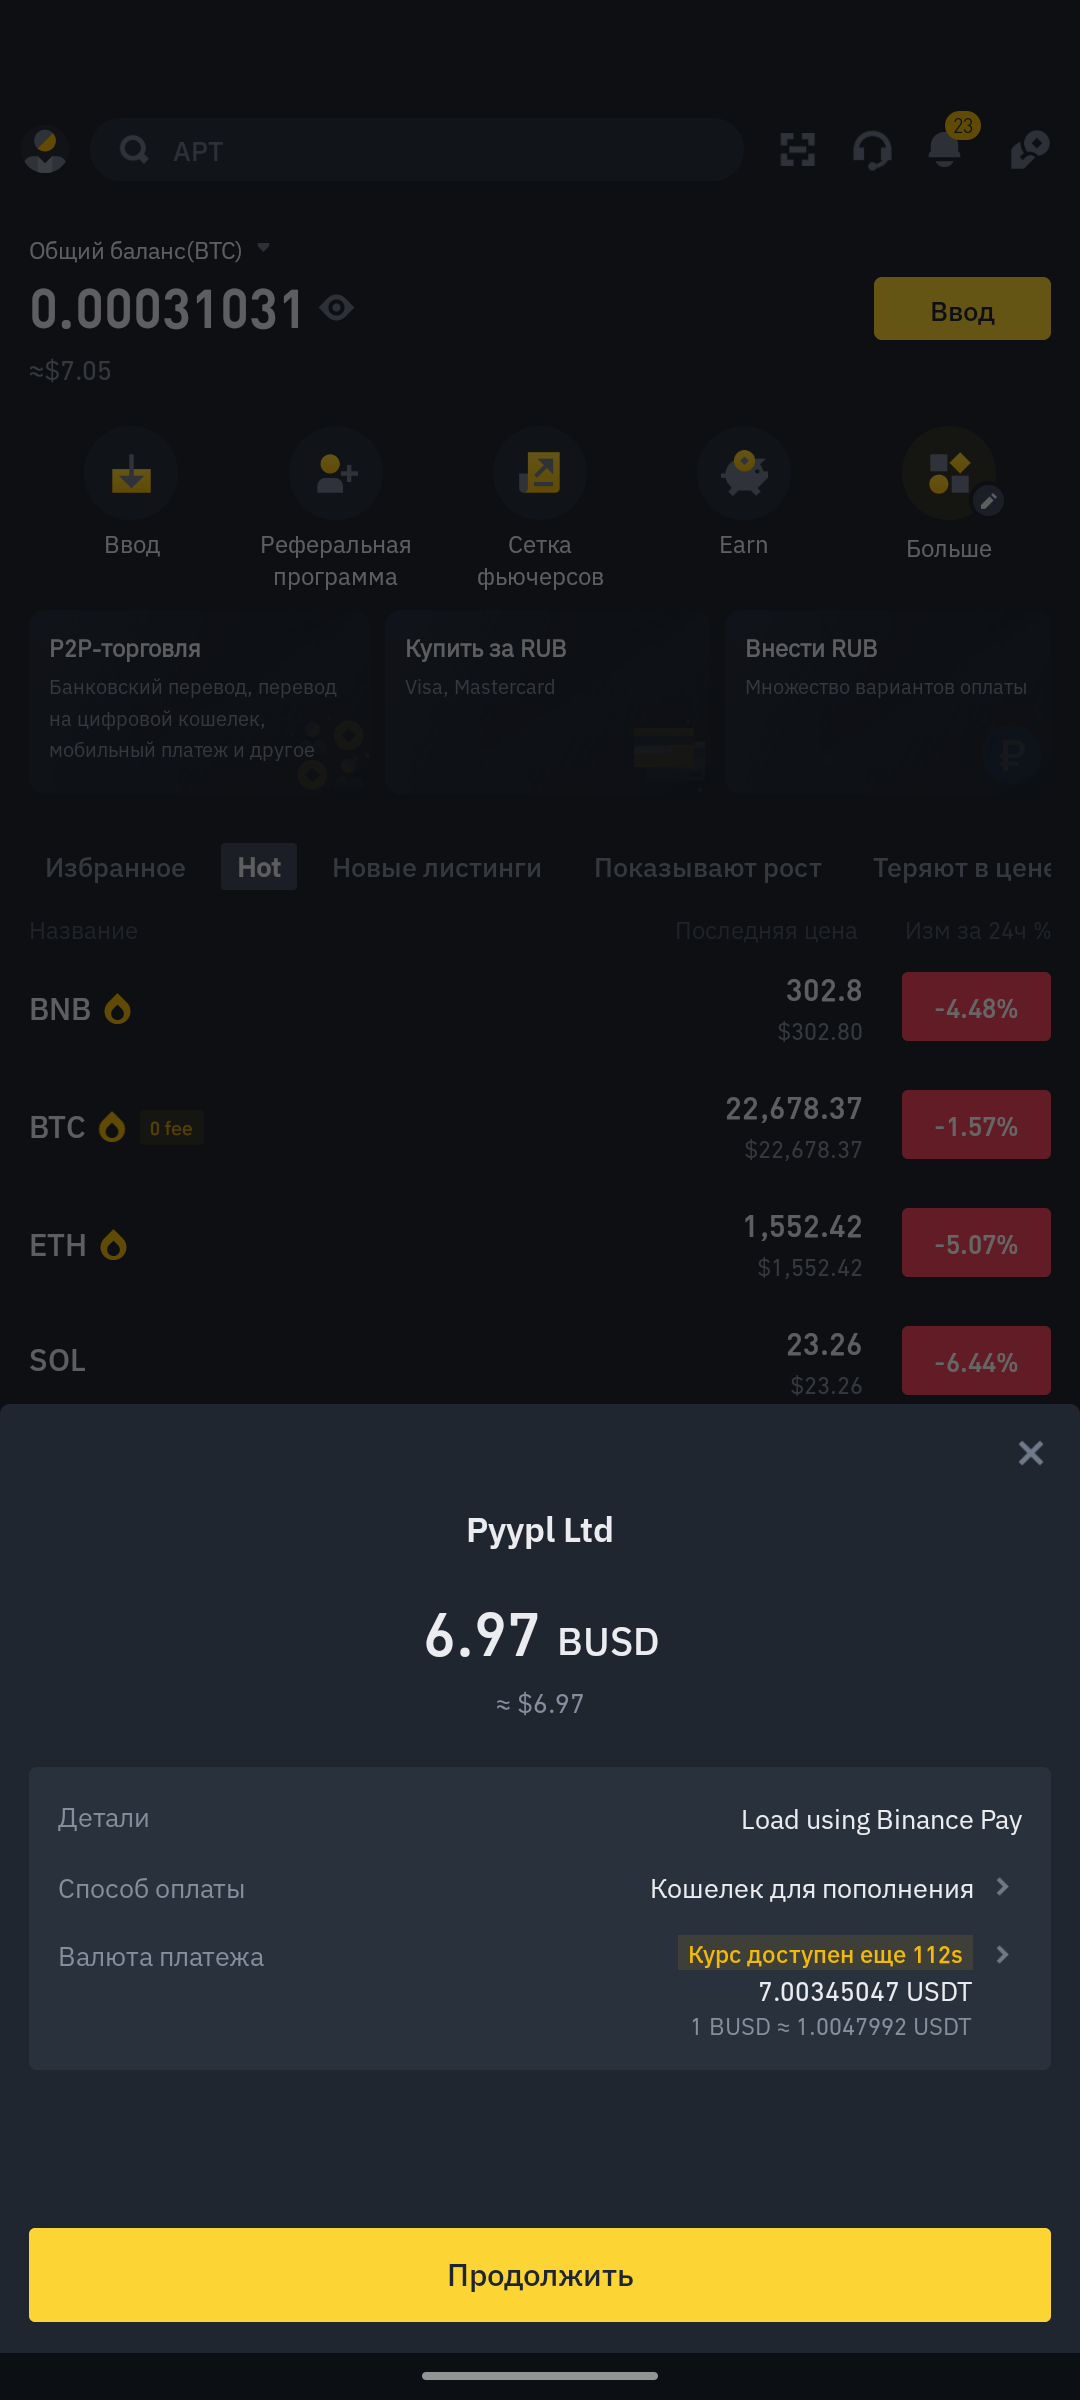Viewport: 1080px width, 2400px height.
Task: Switch to the Новые листинги tab
Action: tap(436, 868)
